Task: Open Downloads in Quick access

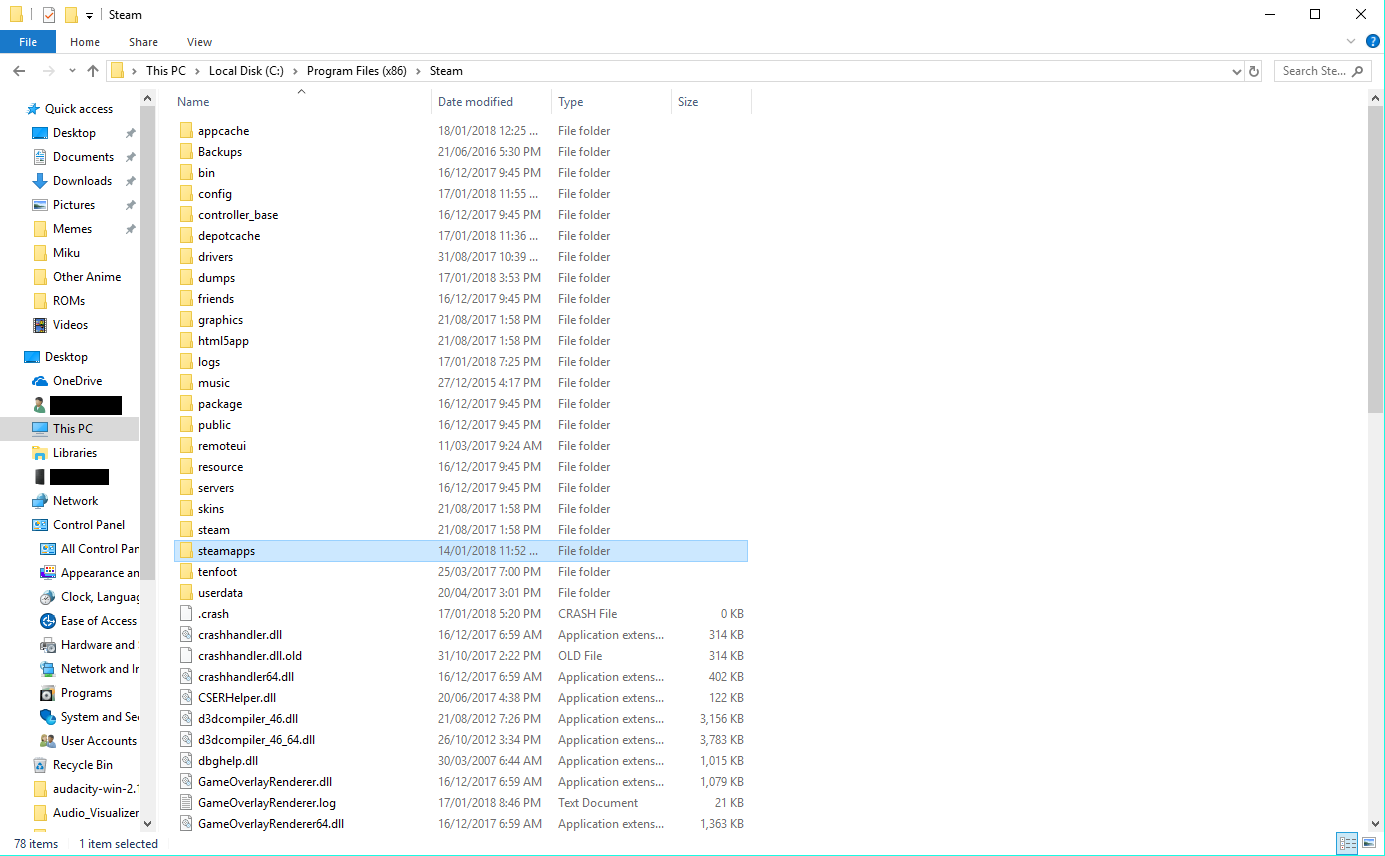Action: pos(82,181)
